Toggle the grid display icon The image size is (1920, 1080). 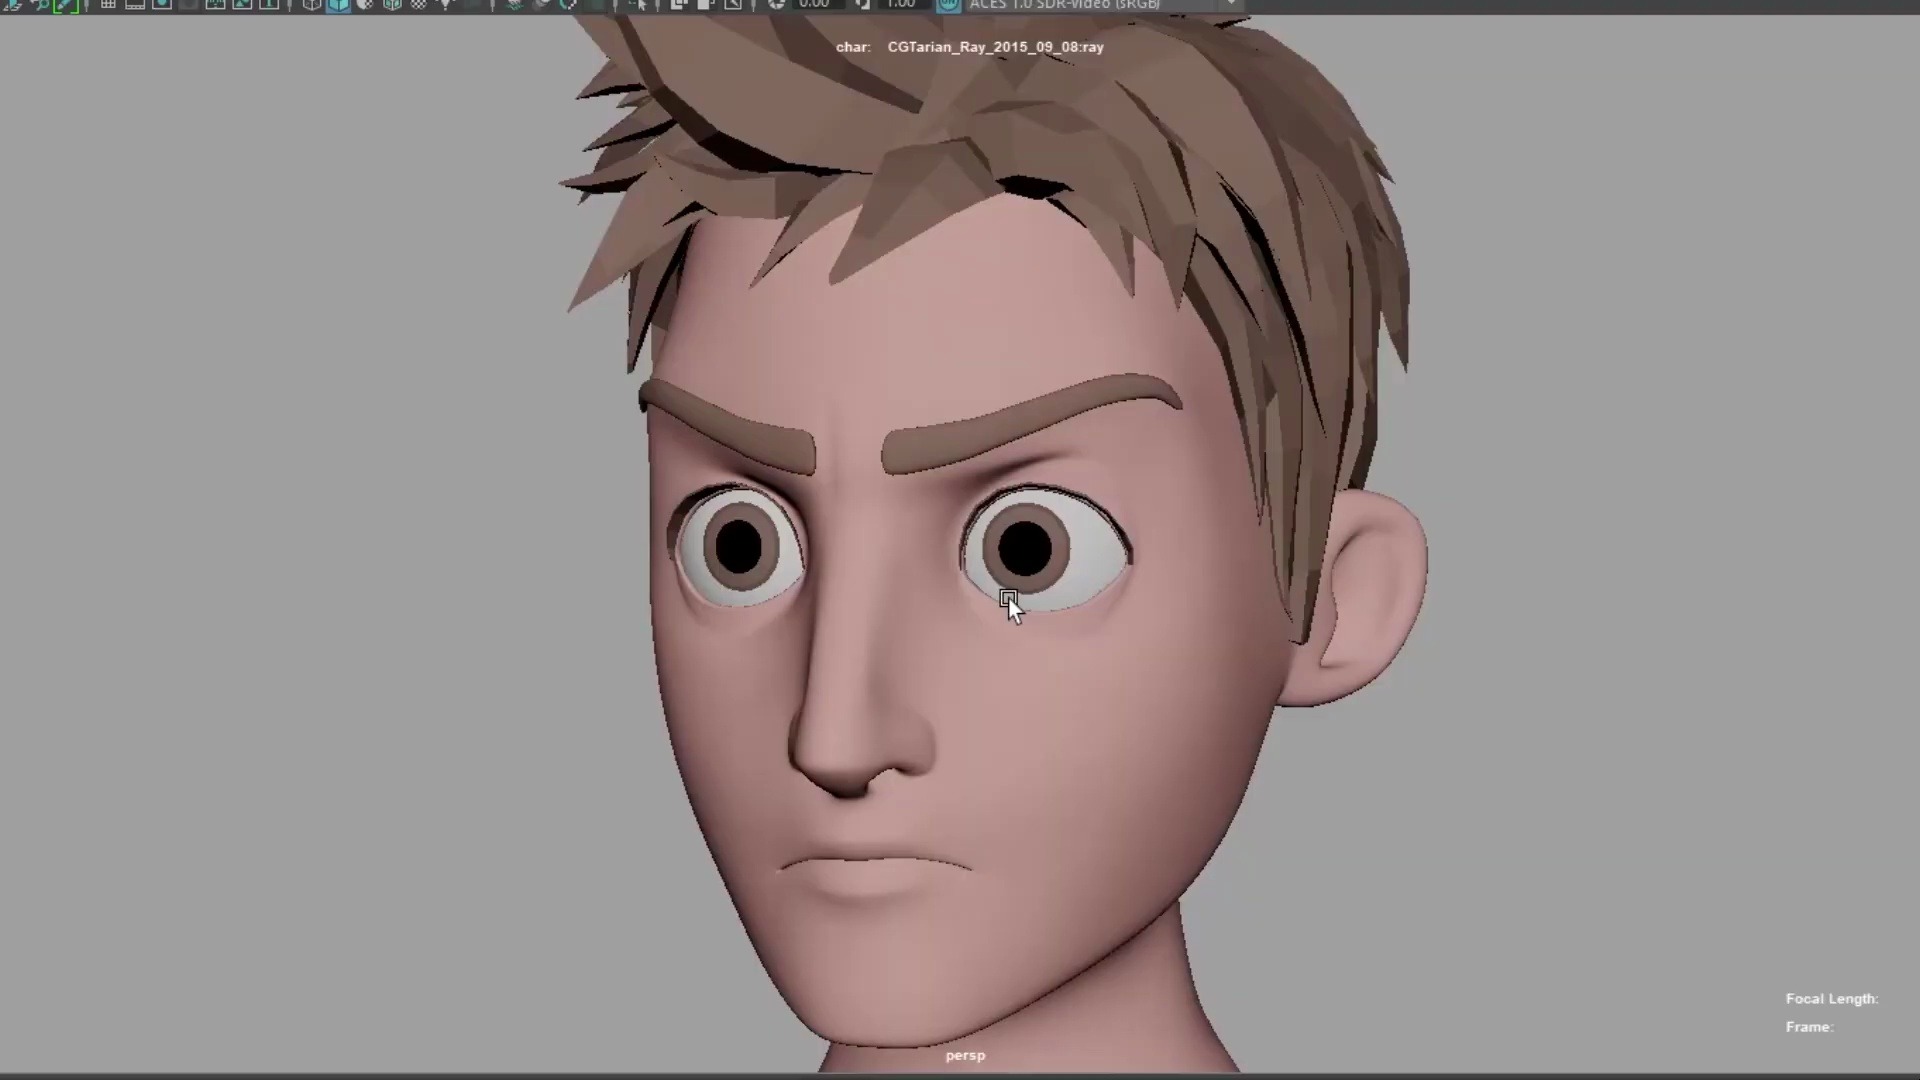coord(109,6)
